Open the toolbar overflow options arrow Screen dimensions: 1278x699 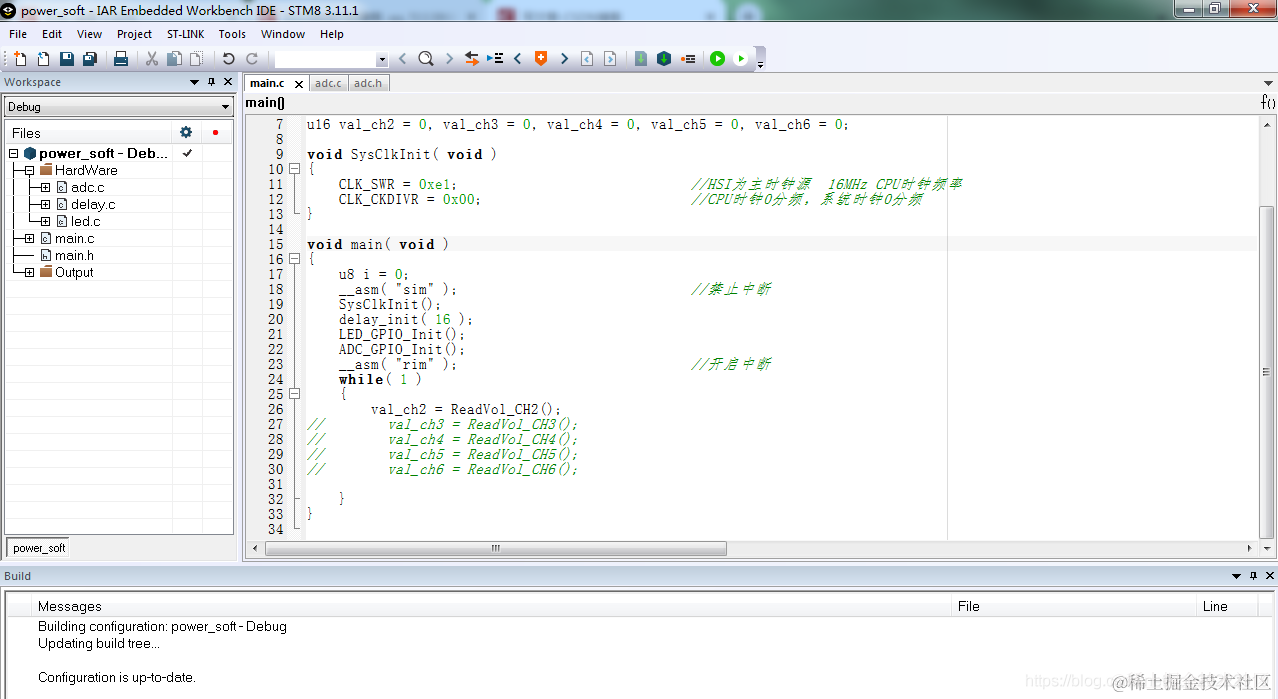tap(760, 64)
